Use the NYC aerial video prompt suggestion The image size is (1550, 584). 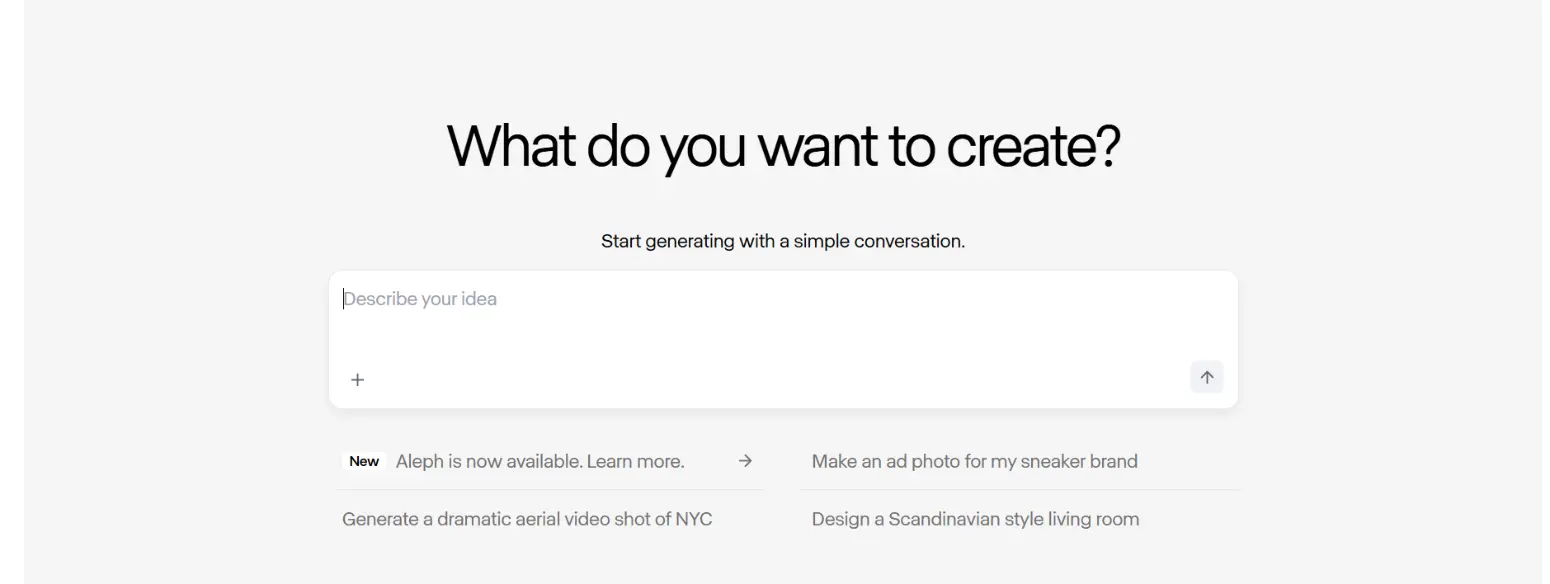(527, 519)
